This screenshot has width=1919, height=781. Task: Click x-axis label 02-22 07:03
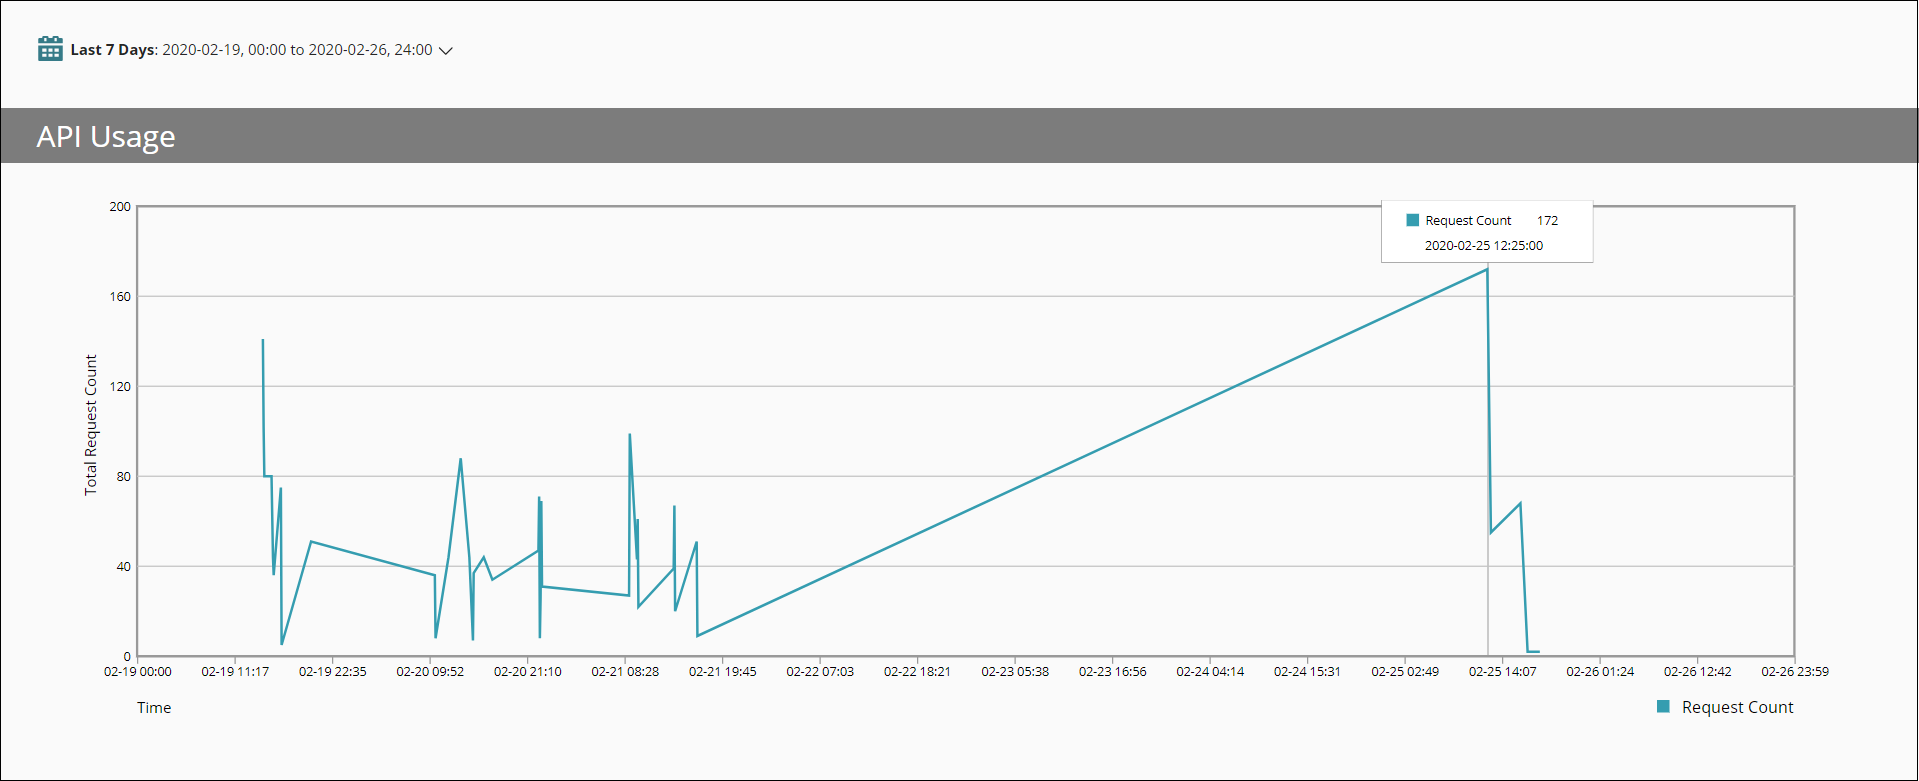820,672
